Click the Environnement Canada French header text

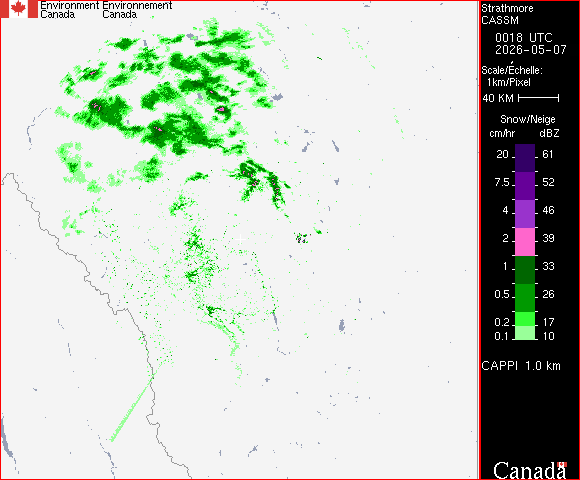(x=137, y=10)
